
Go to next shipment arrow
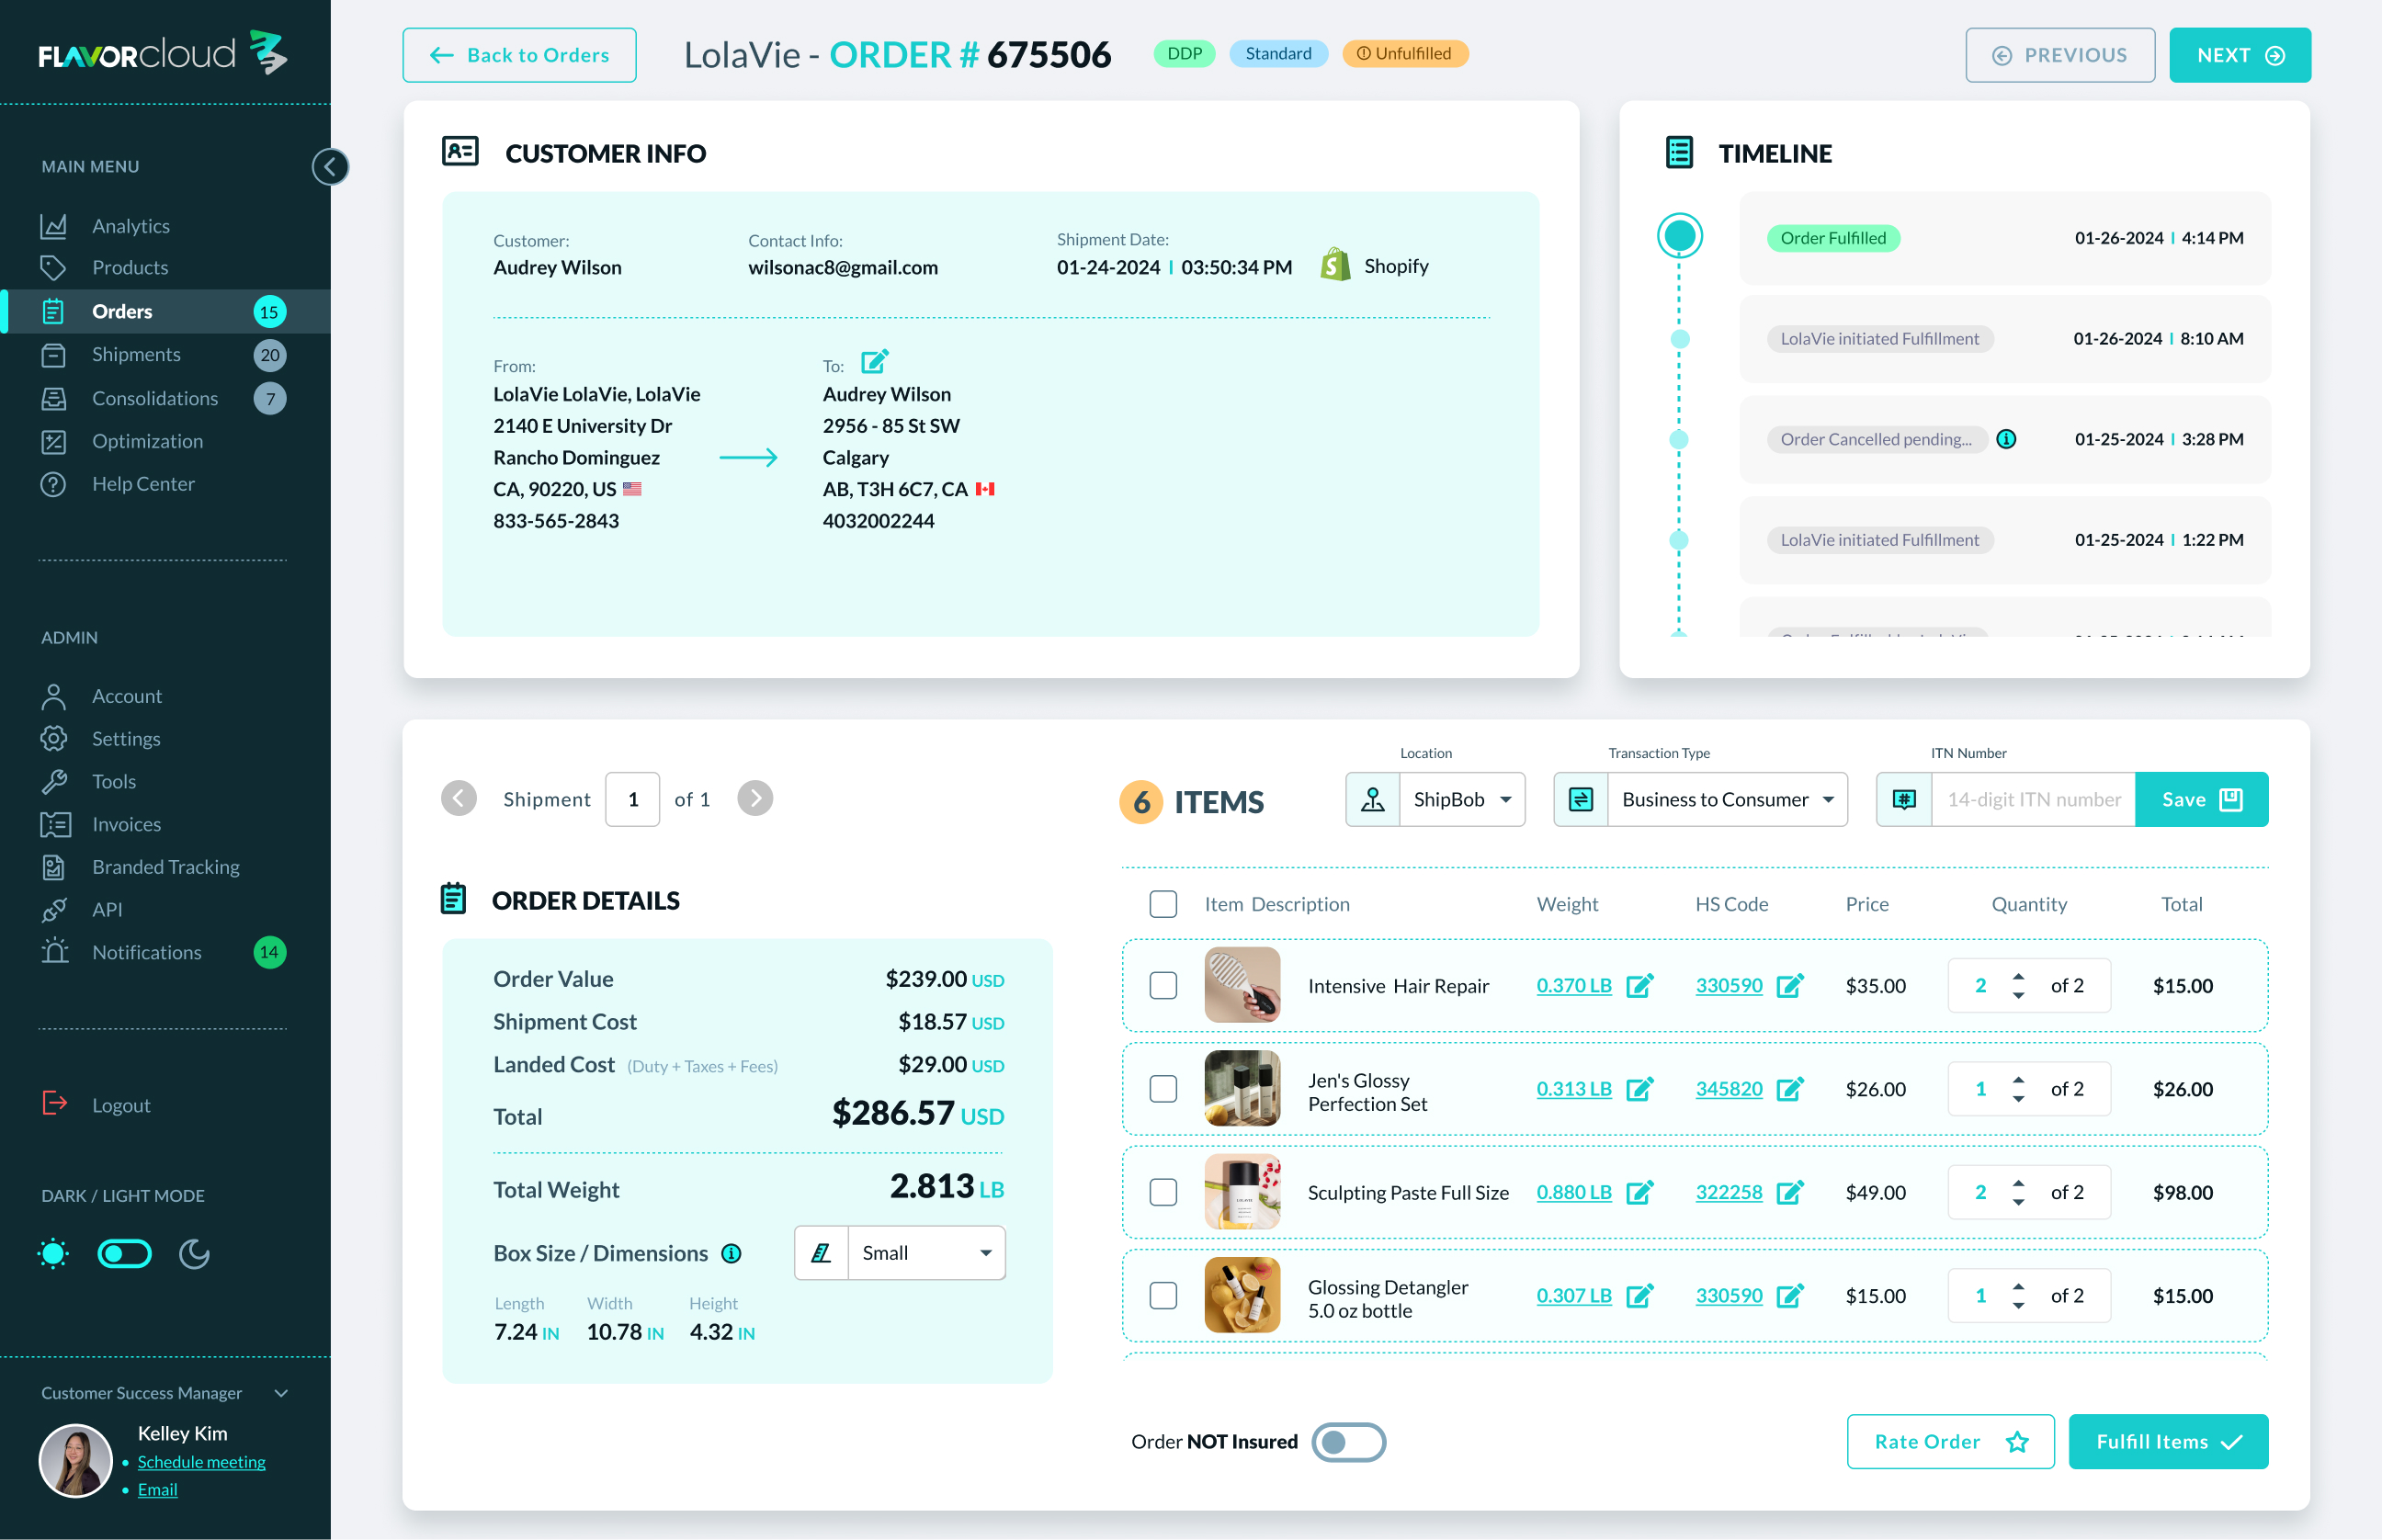[x=755, y=798]
